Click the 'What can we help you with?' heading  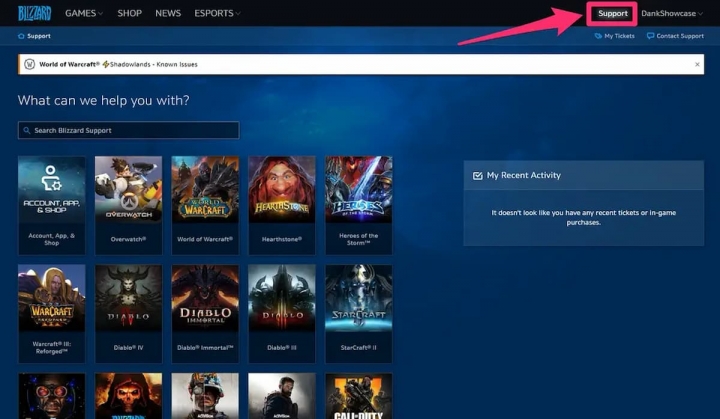(103, 100)
